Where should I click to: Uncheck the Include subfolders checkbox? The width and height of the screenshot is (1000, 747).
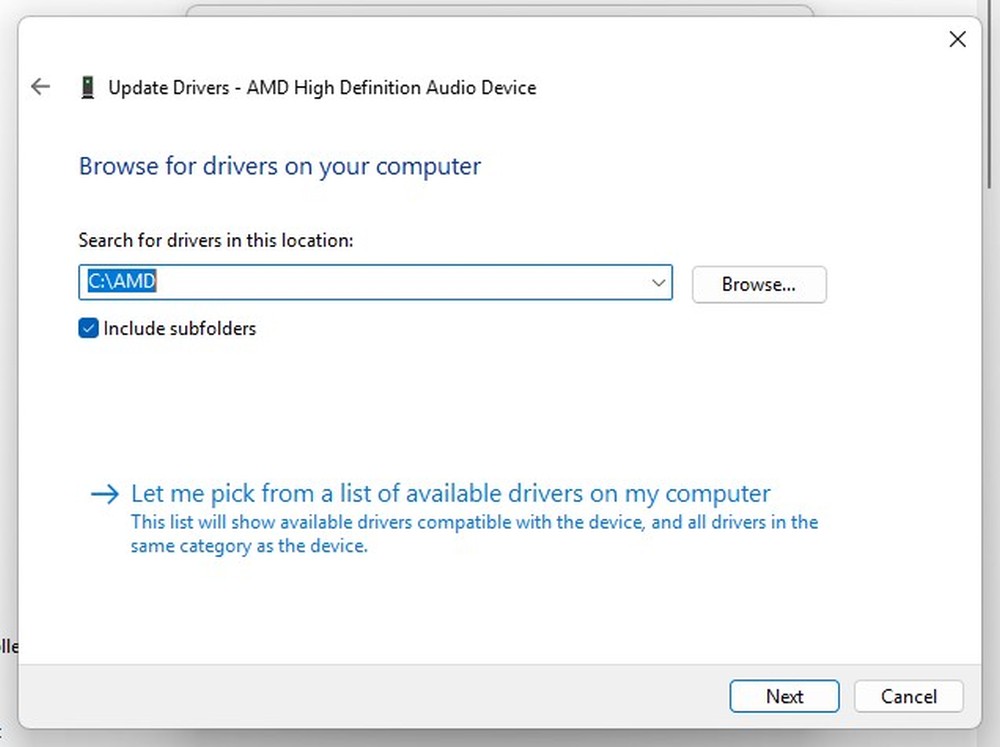pos(88,328)
